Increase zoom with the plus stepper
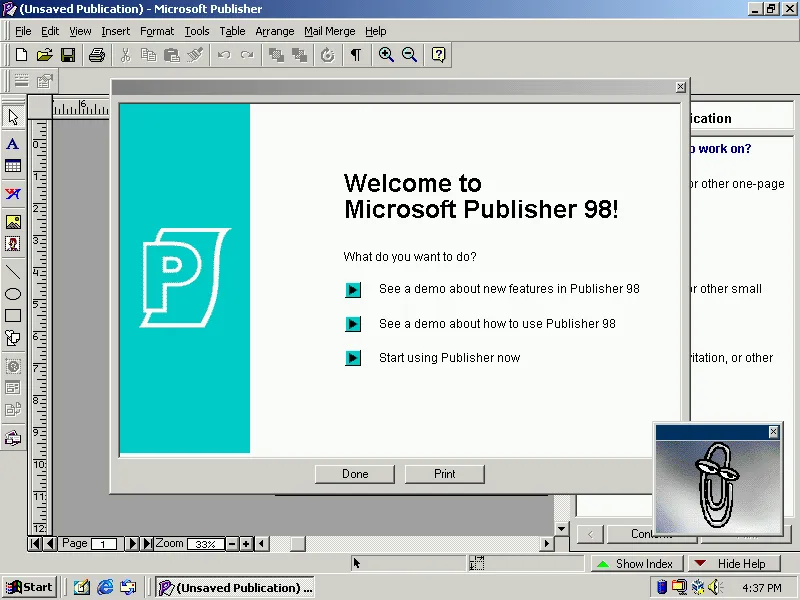 coord(246,544)
